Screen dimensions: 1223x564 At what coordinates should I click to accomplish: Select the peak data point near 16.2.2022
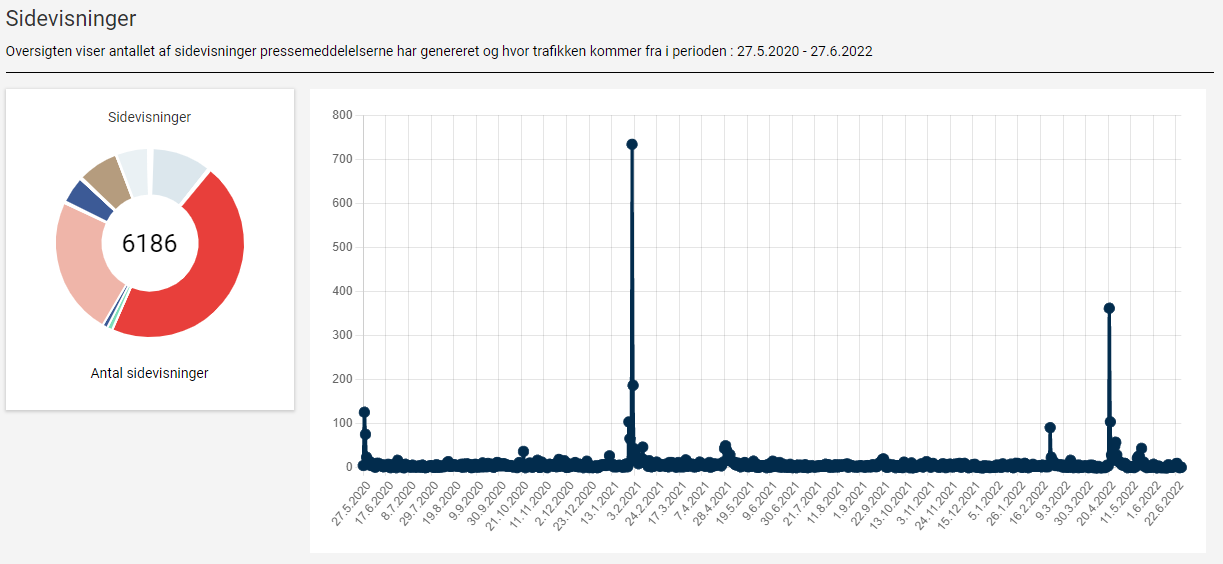pyautogui.click(x=1050, y=427)
